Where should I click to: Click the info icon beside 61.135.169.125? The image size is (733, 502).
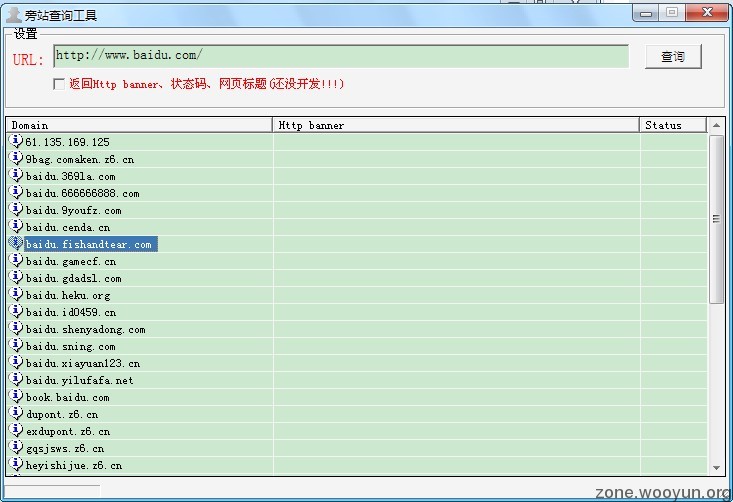pyautogui.click(x=16, y=141)
